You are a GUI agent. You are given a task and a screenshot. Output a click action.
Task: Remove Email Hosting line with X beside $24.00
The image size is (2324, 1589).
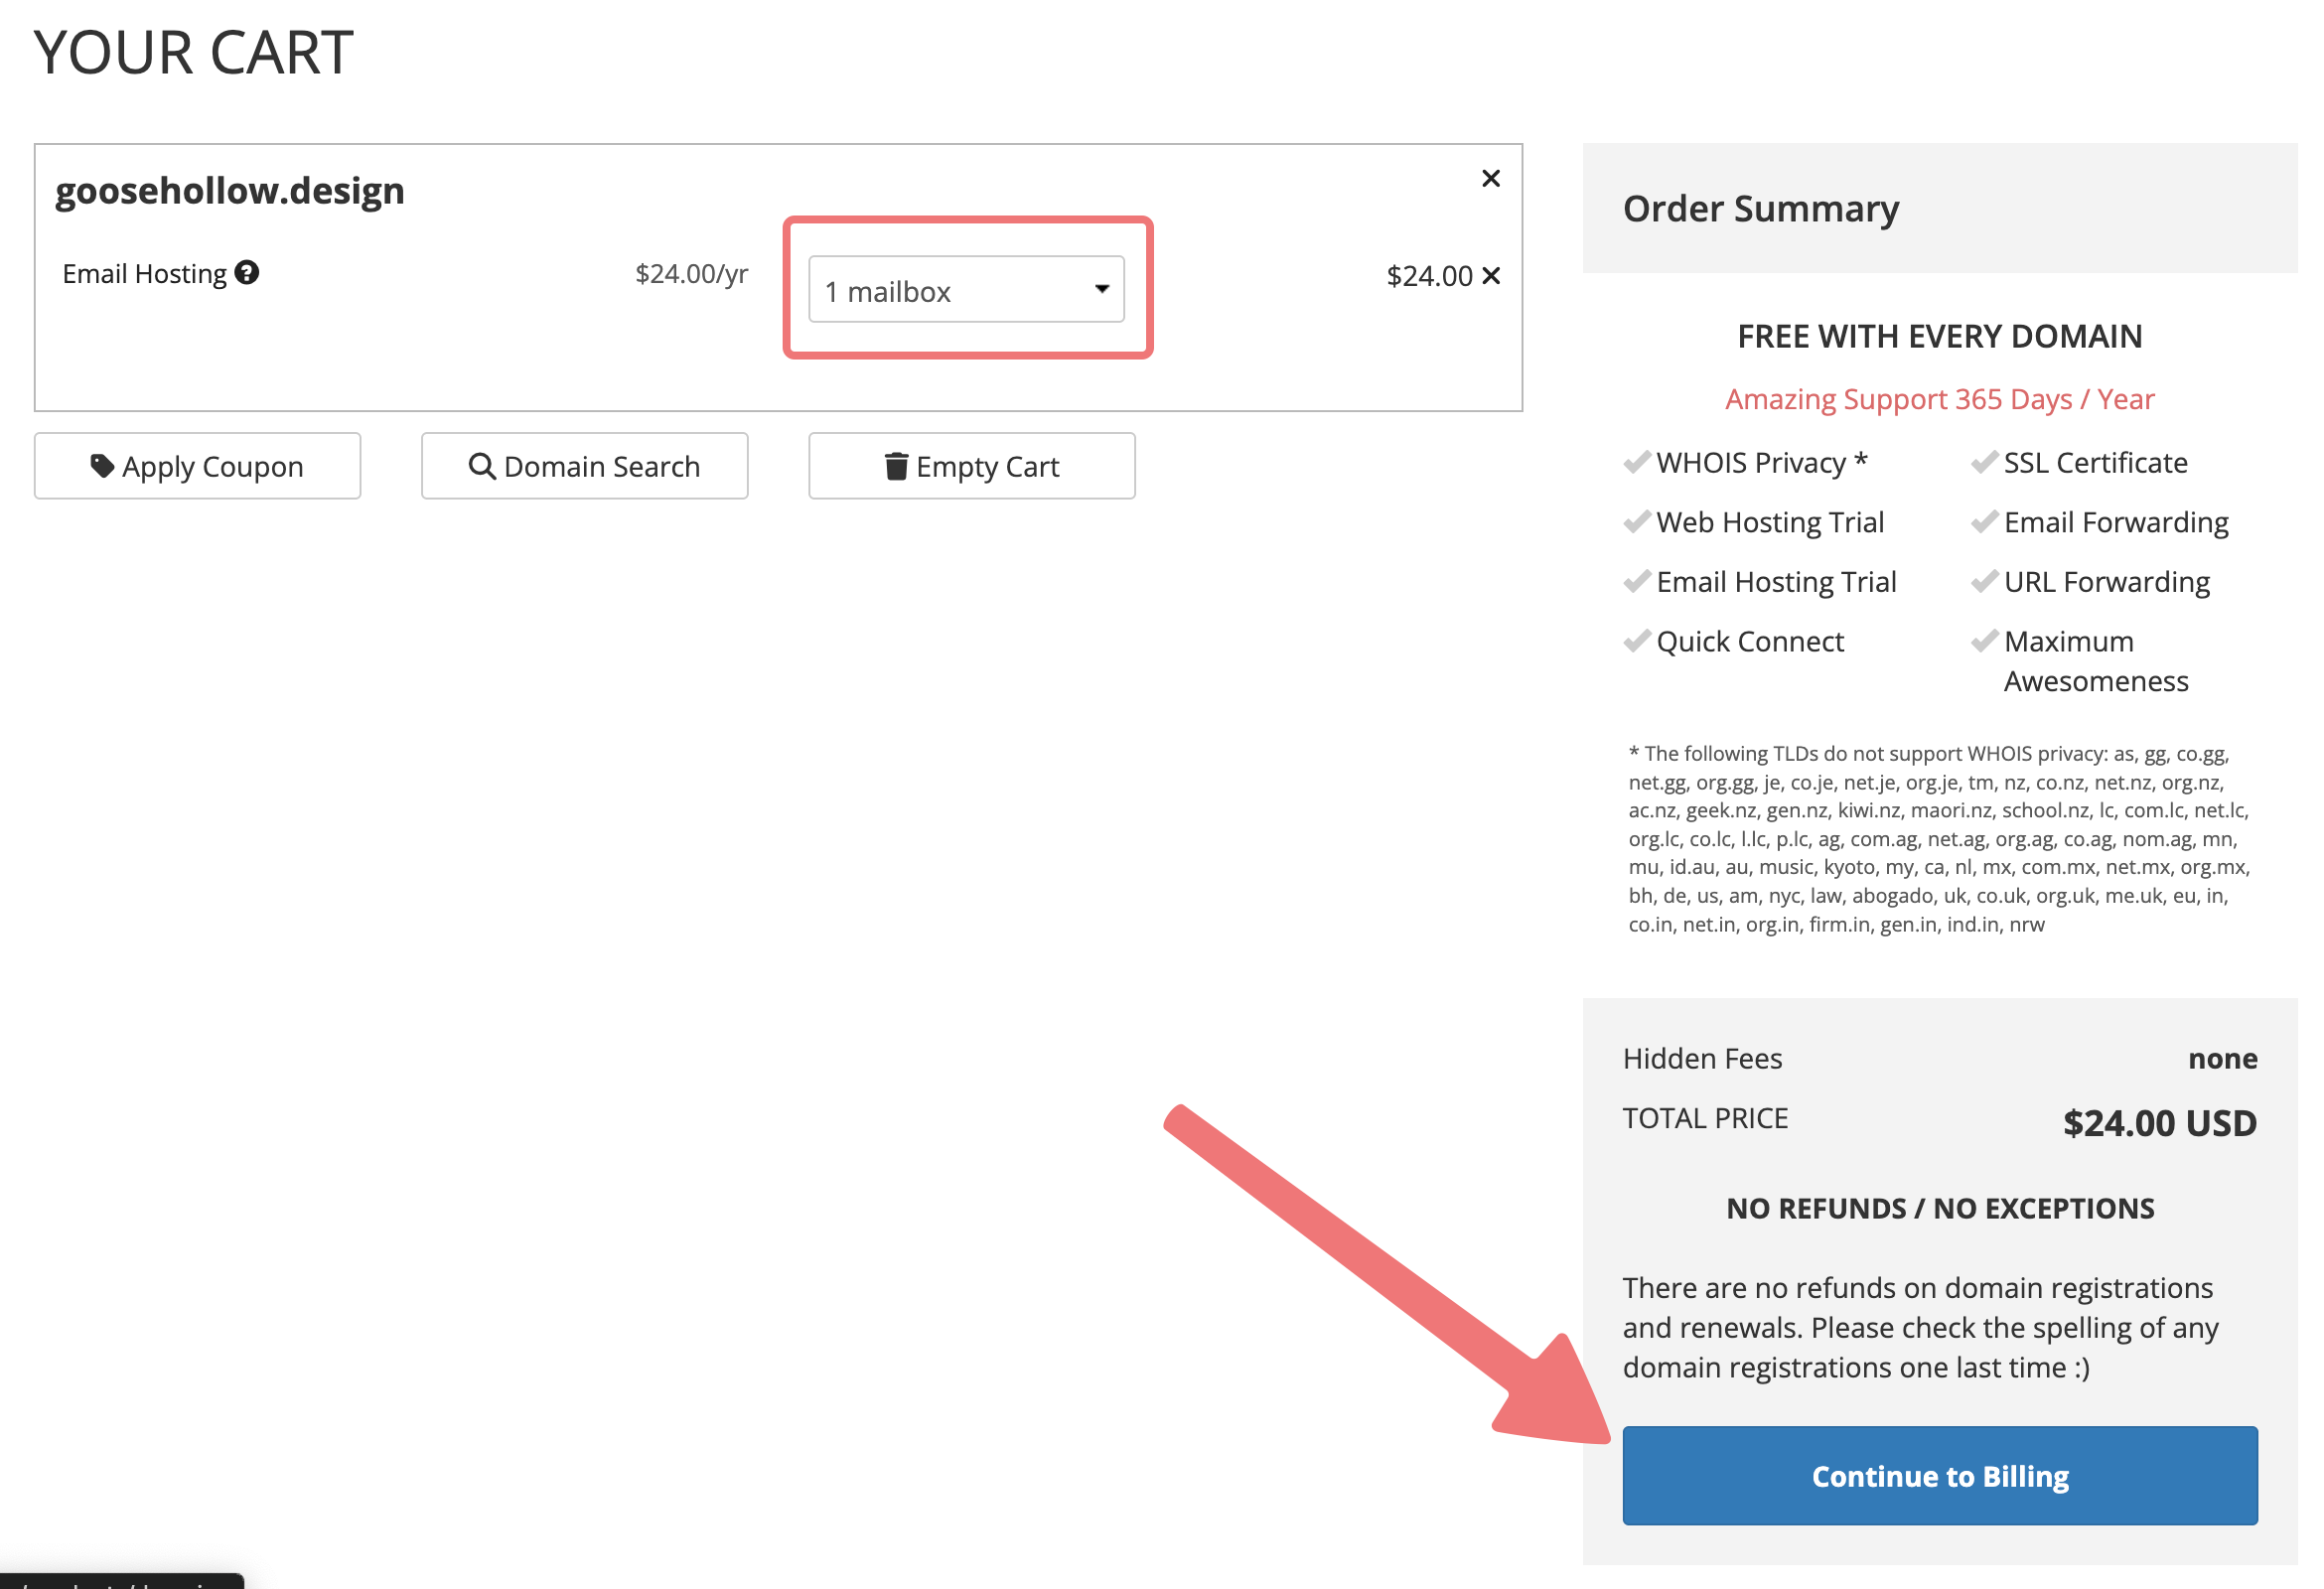tap(1490, 276)
